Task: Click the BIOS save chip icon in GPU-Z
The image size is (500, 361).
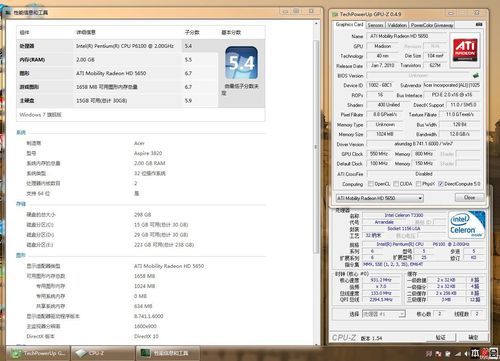Action: point(476,75)
